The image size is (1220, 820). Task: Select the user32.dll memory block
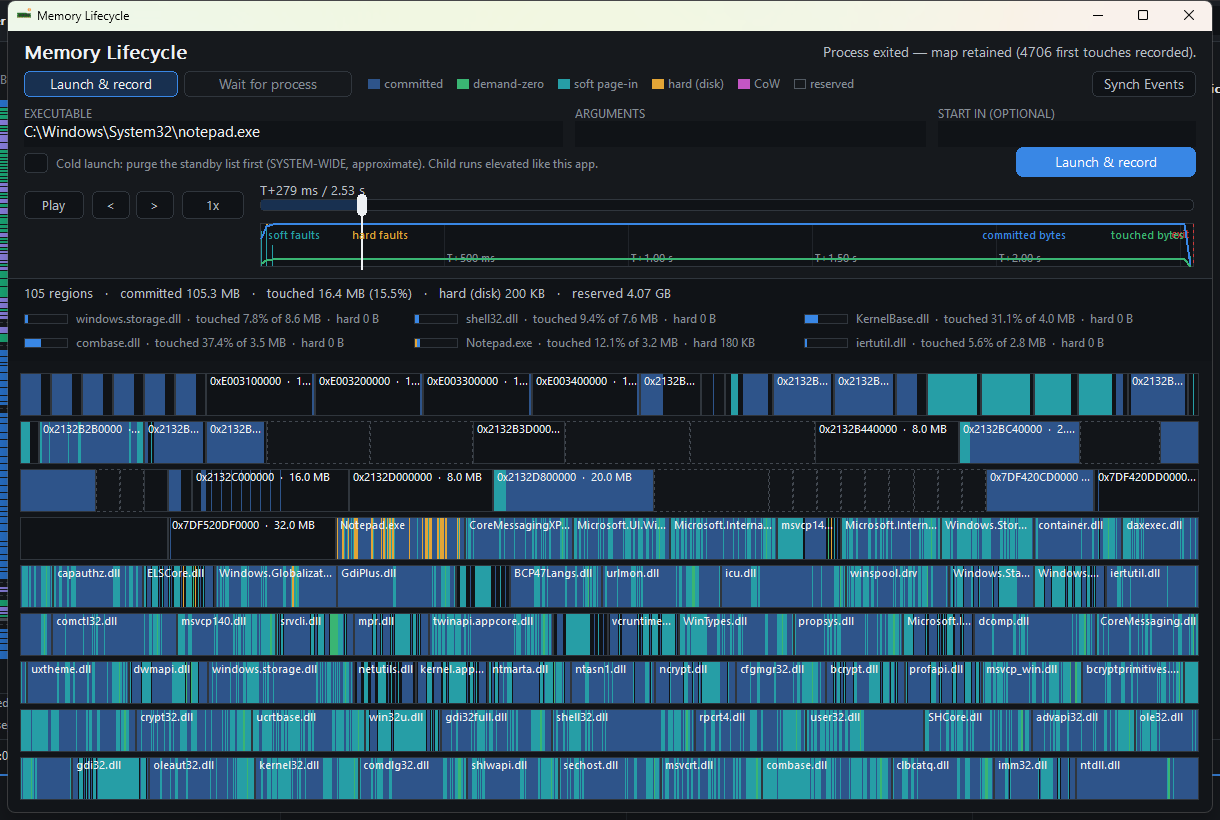tap(864, 730)
